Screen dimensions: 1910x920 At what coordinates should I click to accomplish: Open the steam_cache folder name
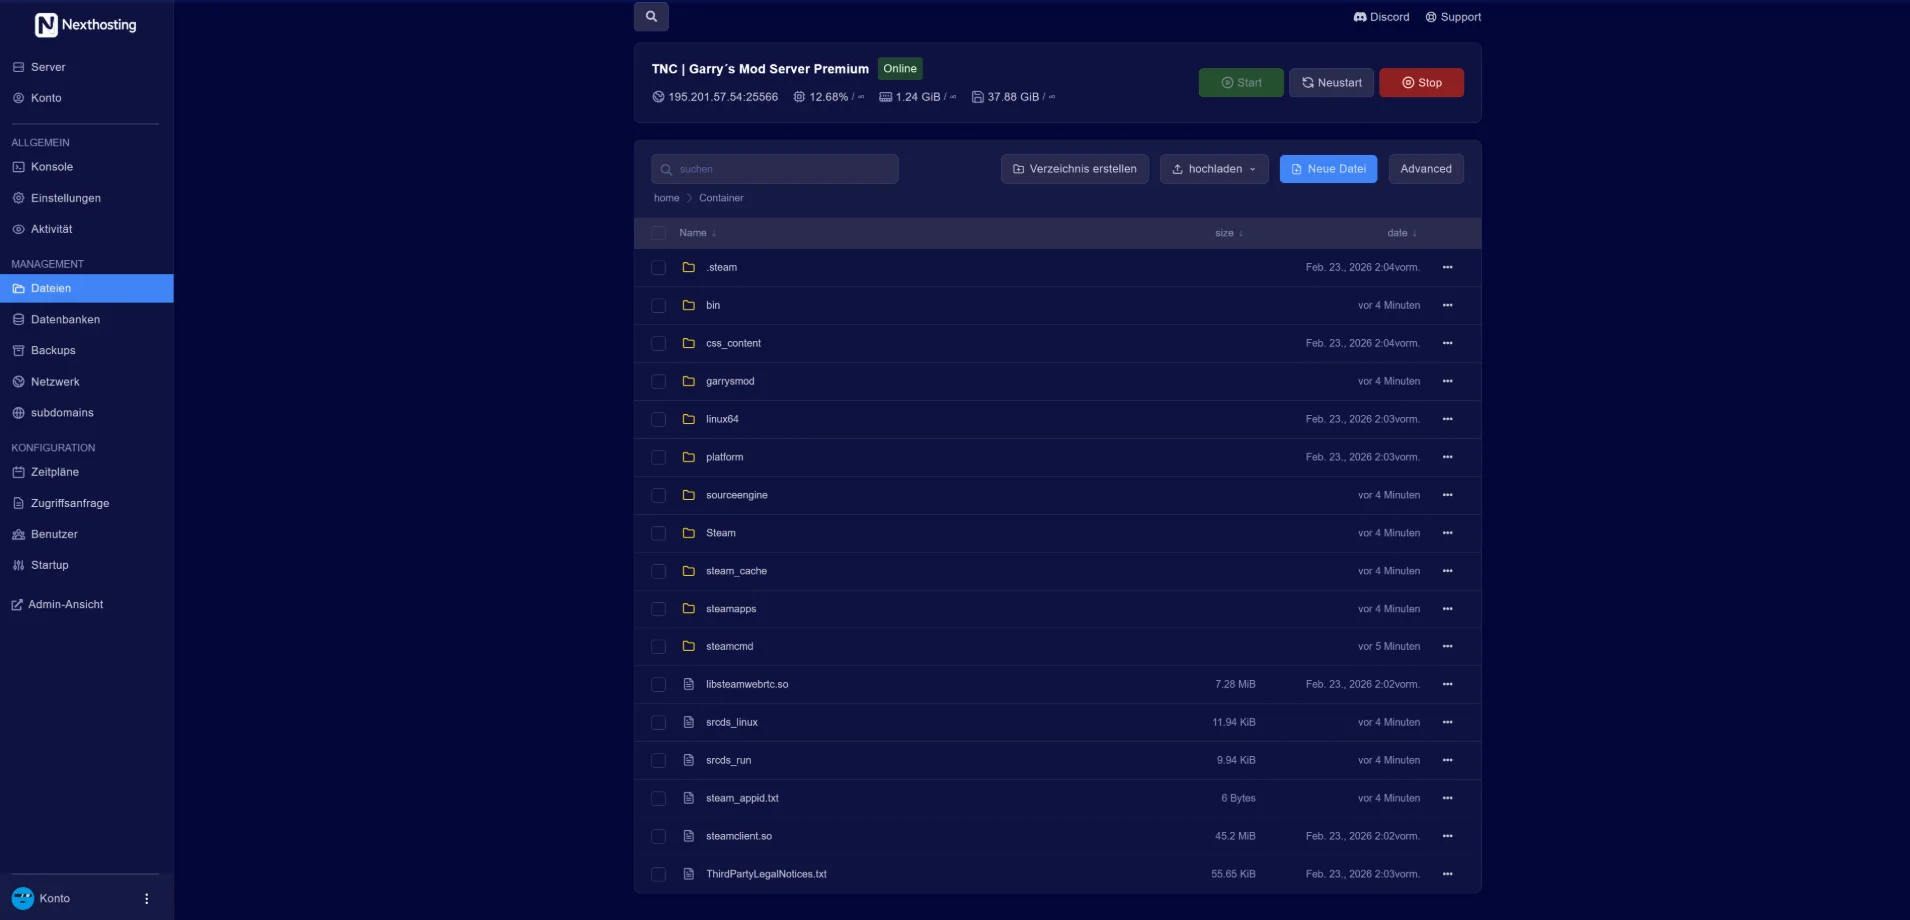point(736,571)
